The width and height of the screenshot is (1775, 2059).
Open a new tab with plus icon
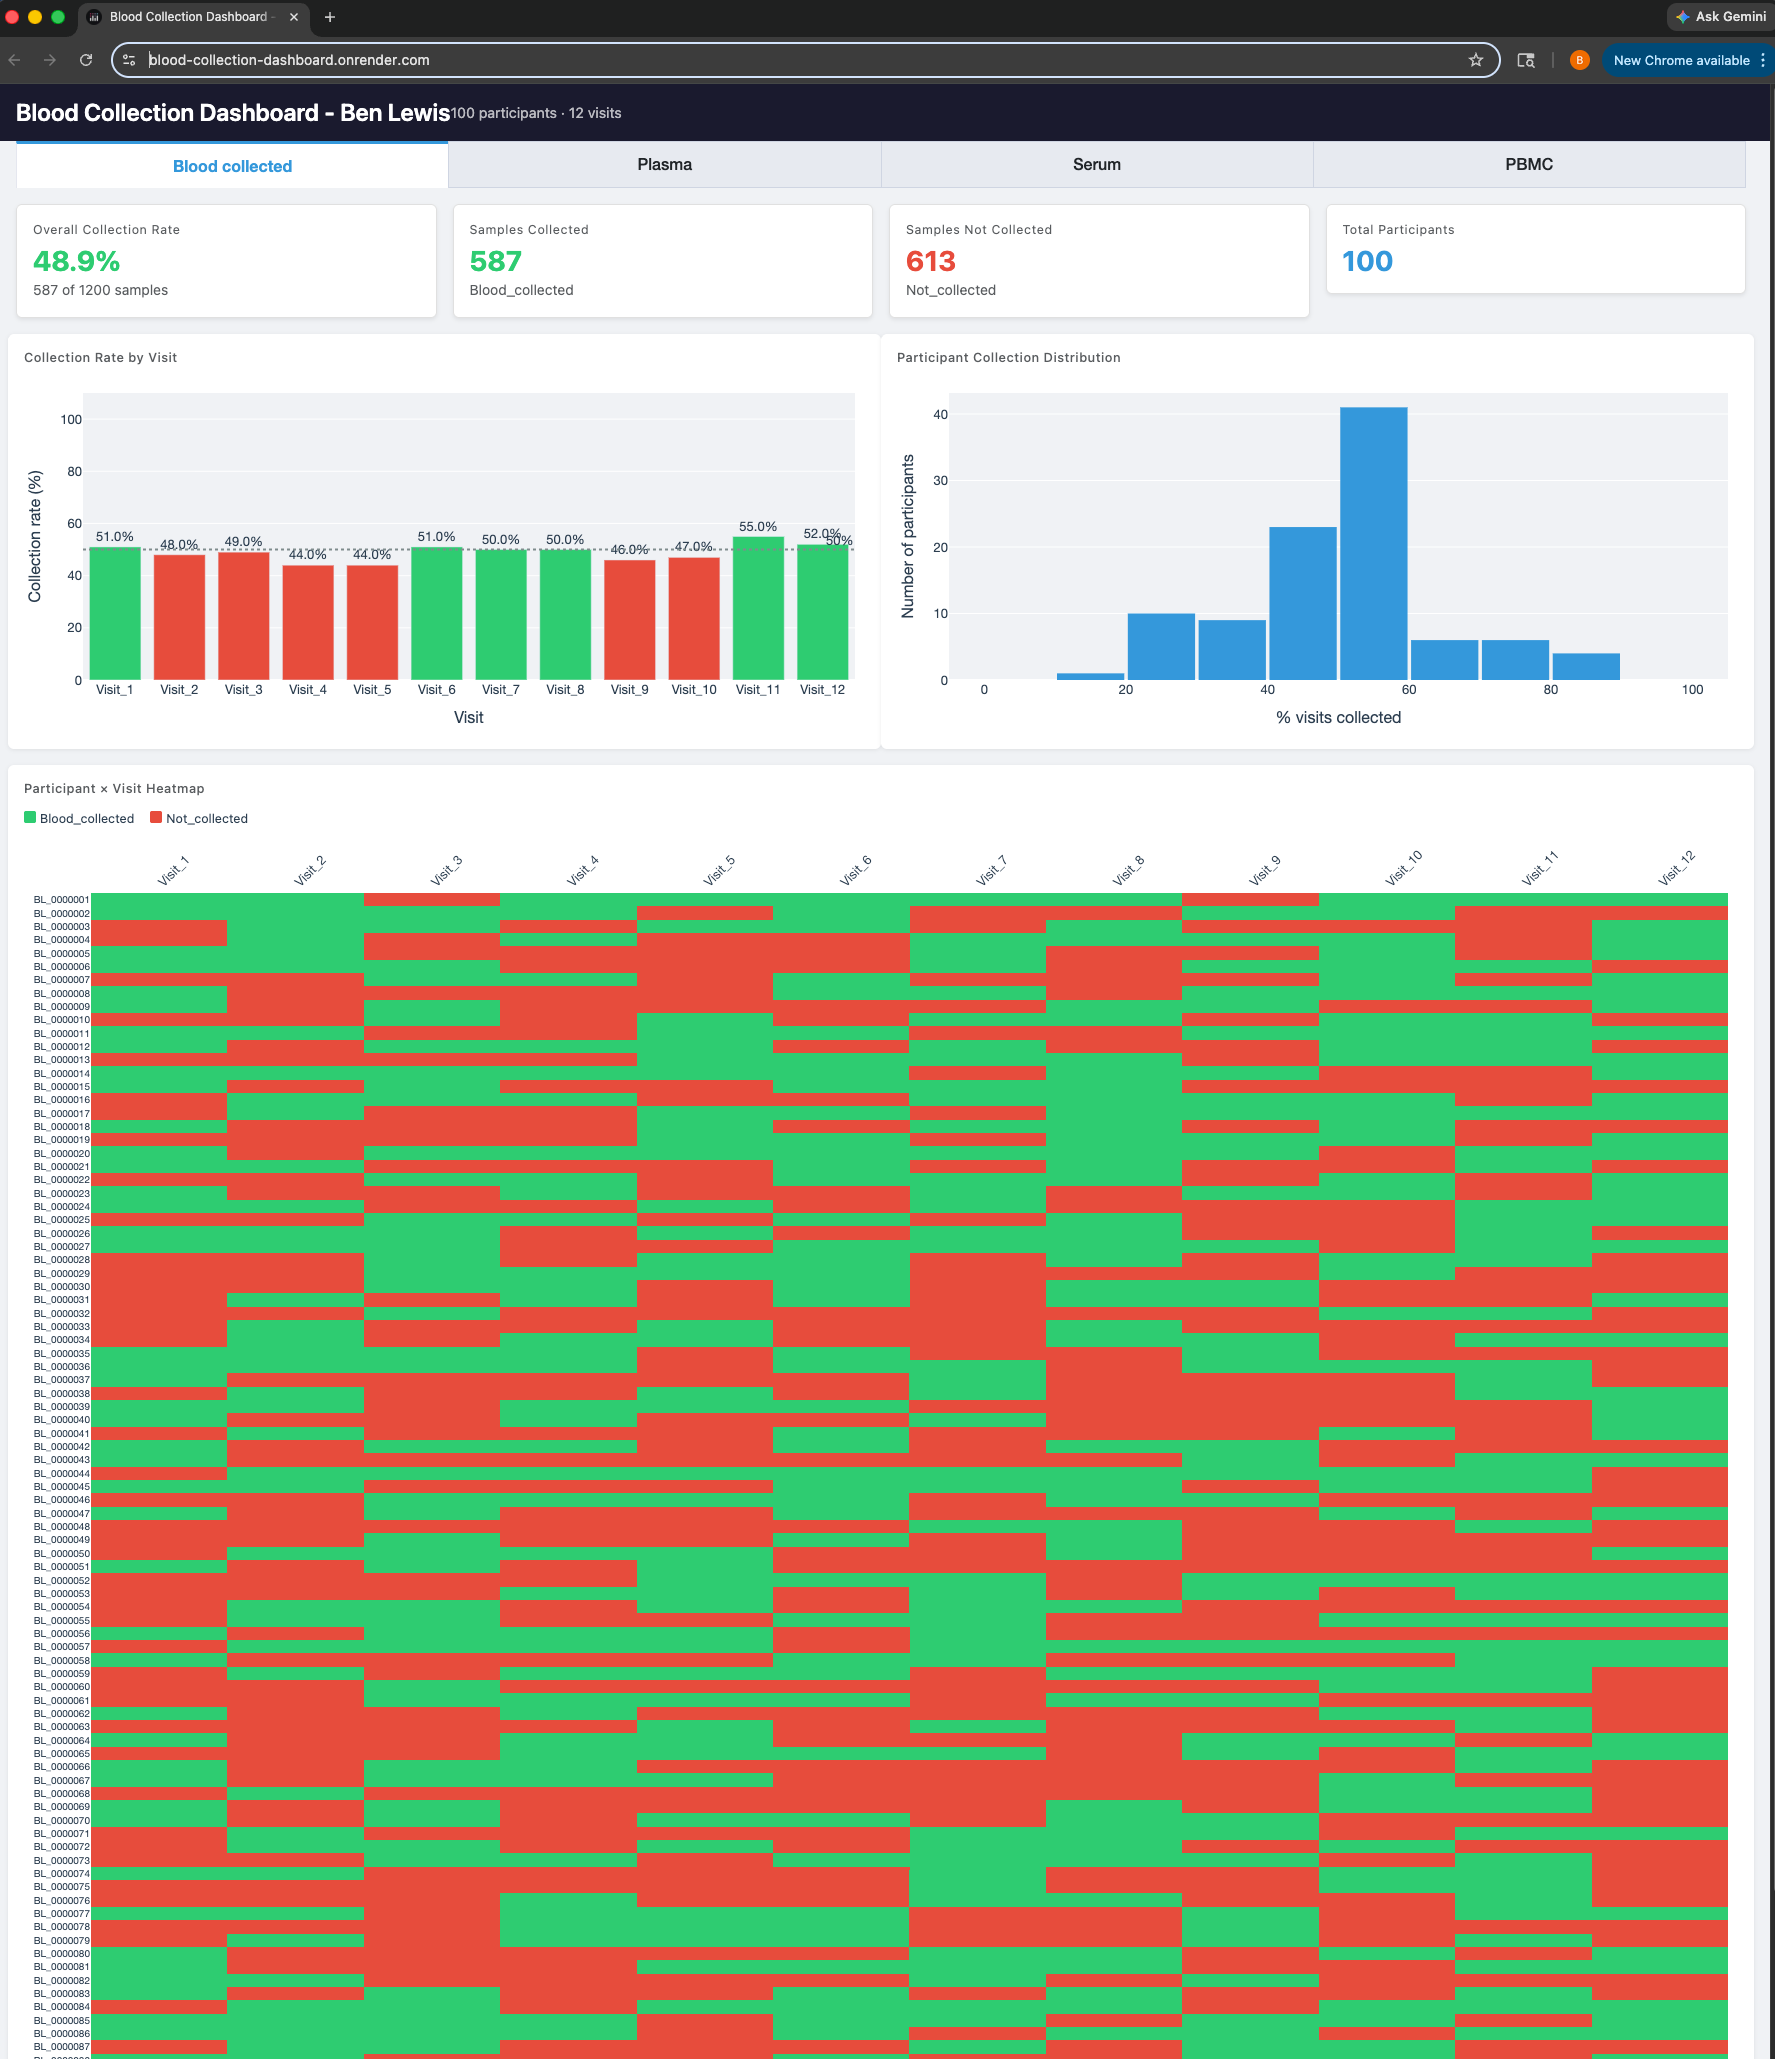(x=330, y=17)
